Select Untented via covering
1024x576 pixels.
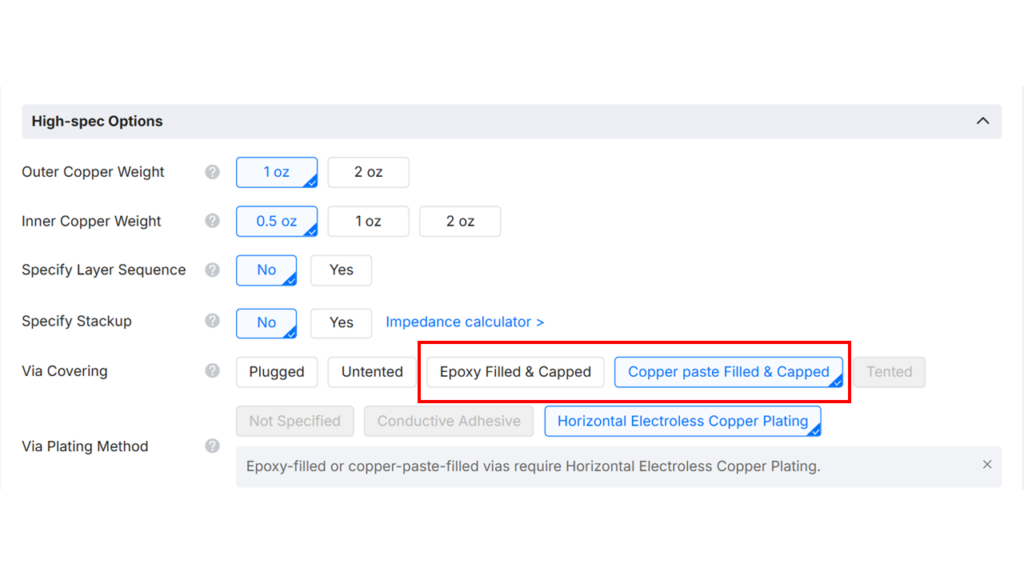tap(372, 372)
